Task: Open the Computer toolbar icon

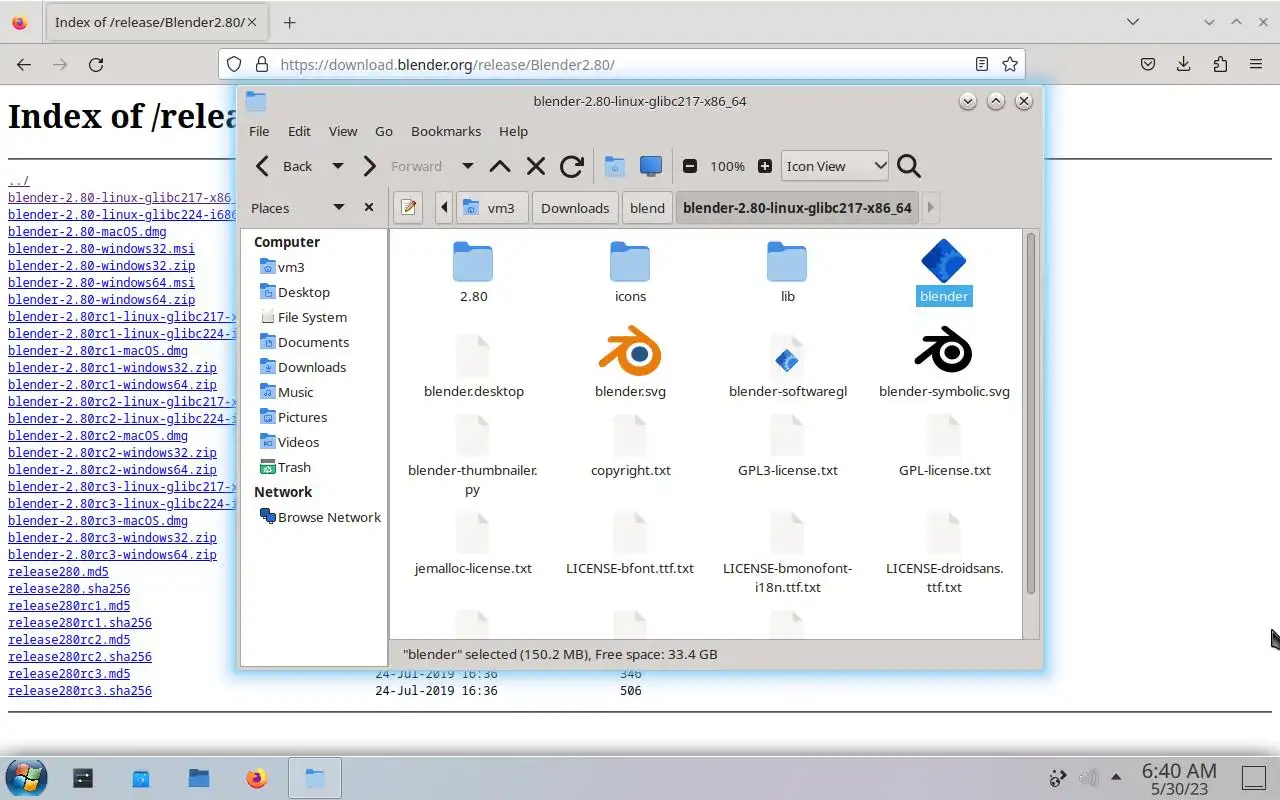Action: tap(651, 166)
